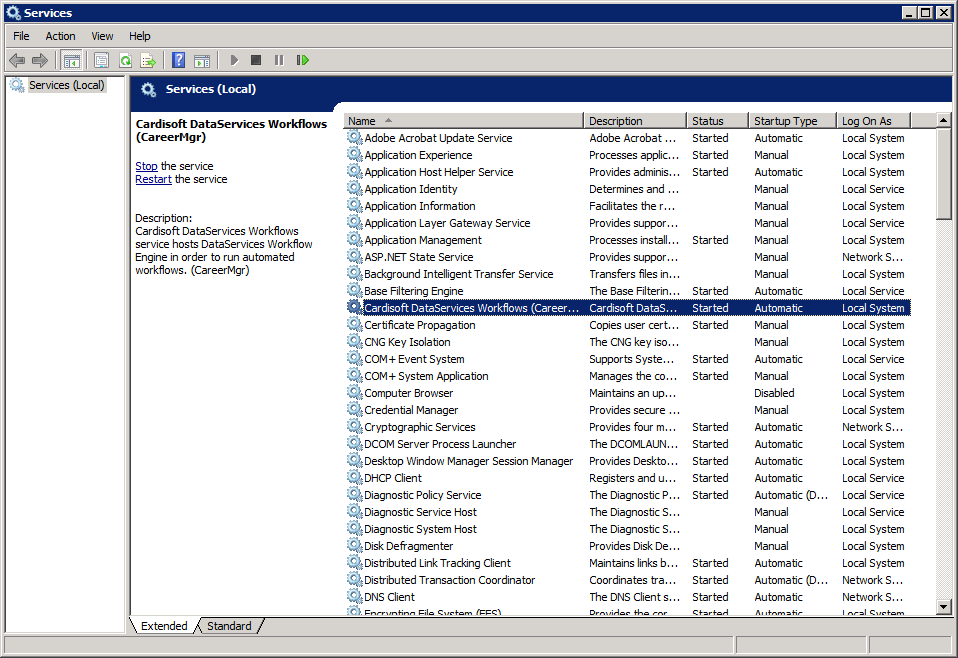The image size is (958, 658).
Task: Select the CNG Key Isolation row
Action: coord(628,342)
